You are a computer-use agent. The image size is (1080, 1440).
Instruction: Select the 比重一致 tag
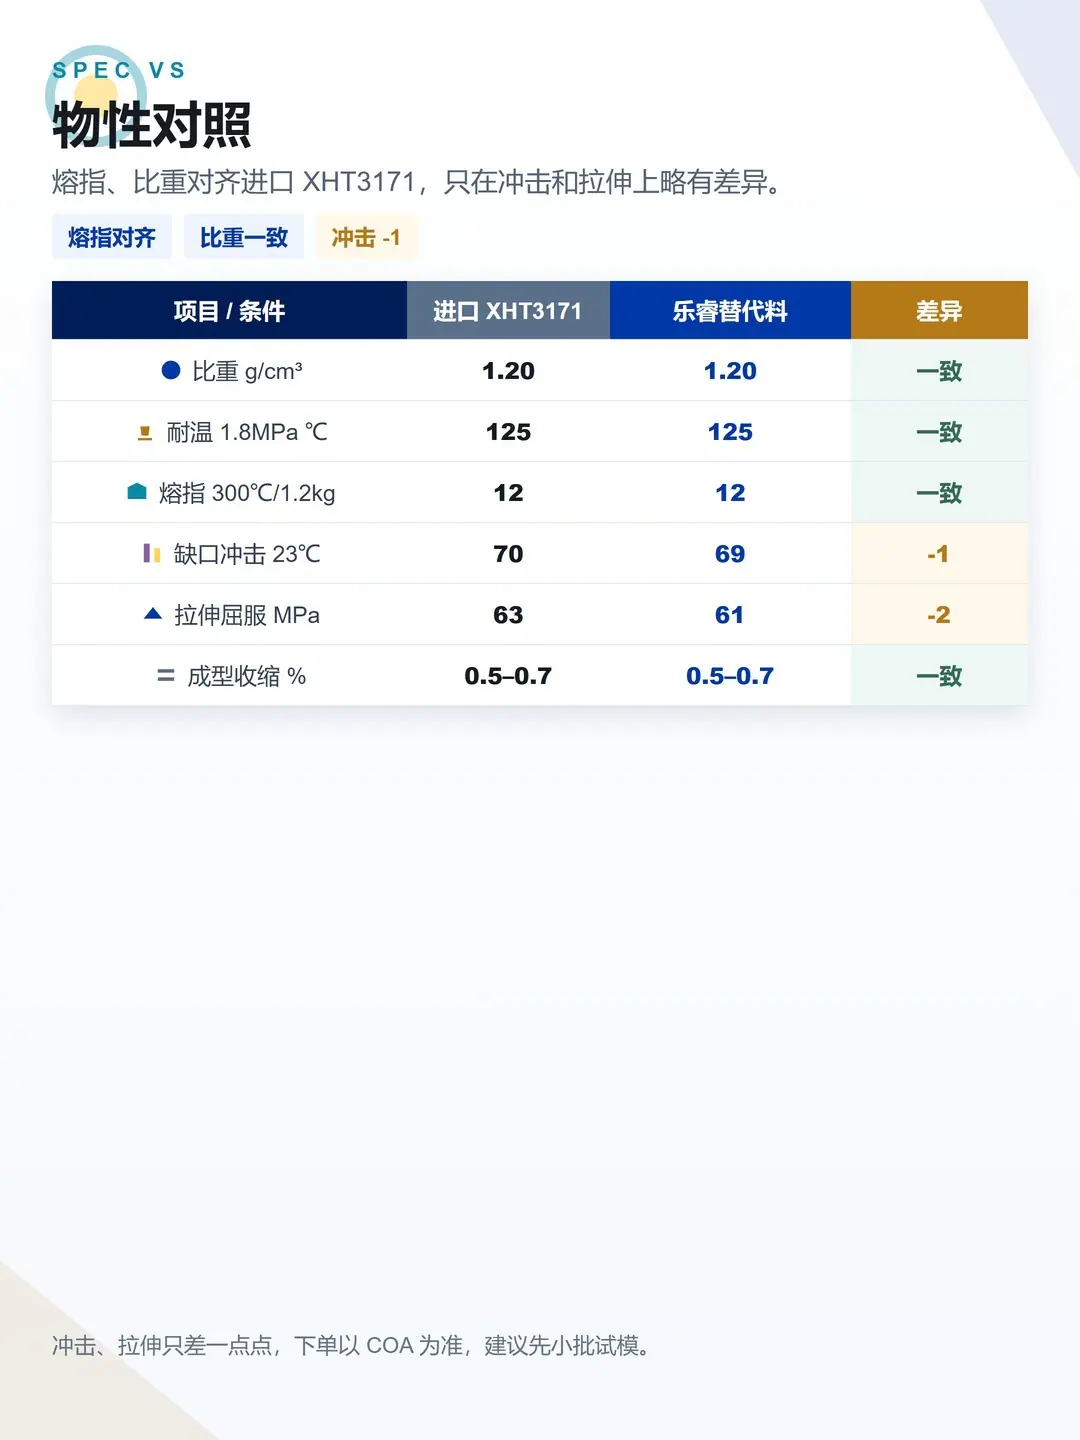(x=244, y=237)
